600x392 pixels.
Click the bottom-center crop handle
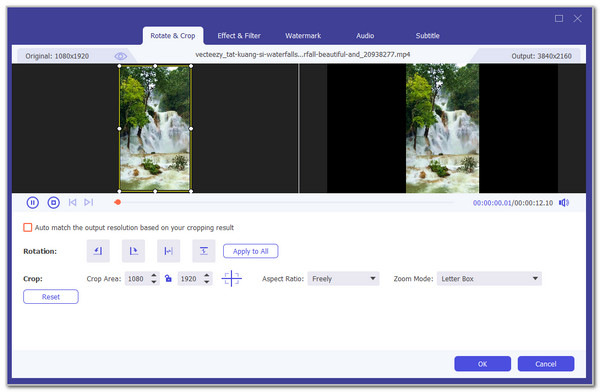pos(155,191)
